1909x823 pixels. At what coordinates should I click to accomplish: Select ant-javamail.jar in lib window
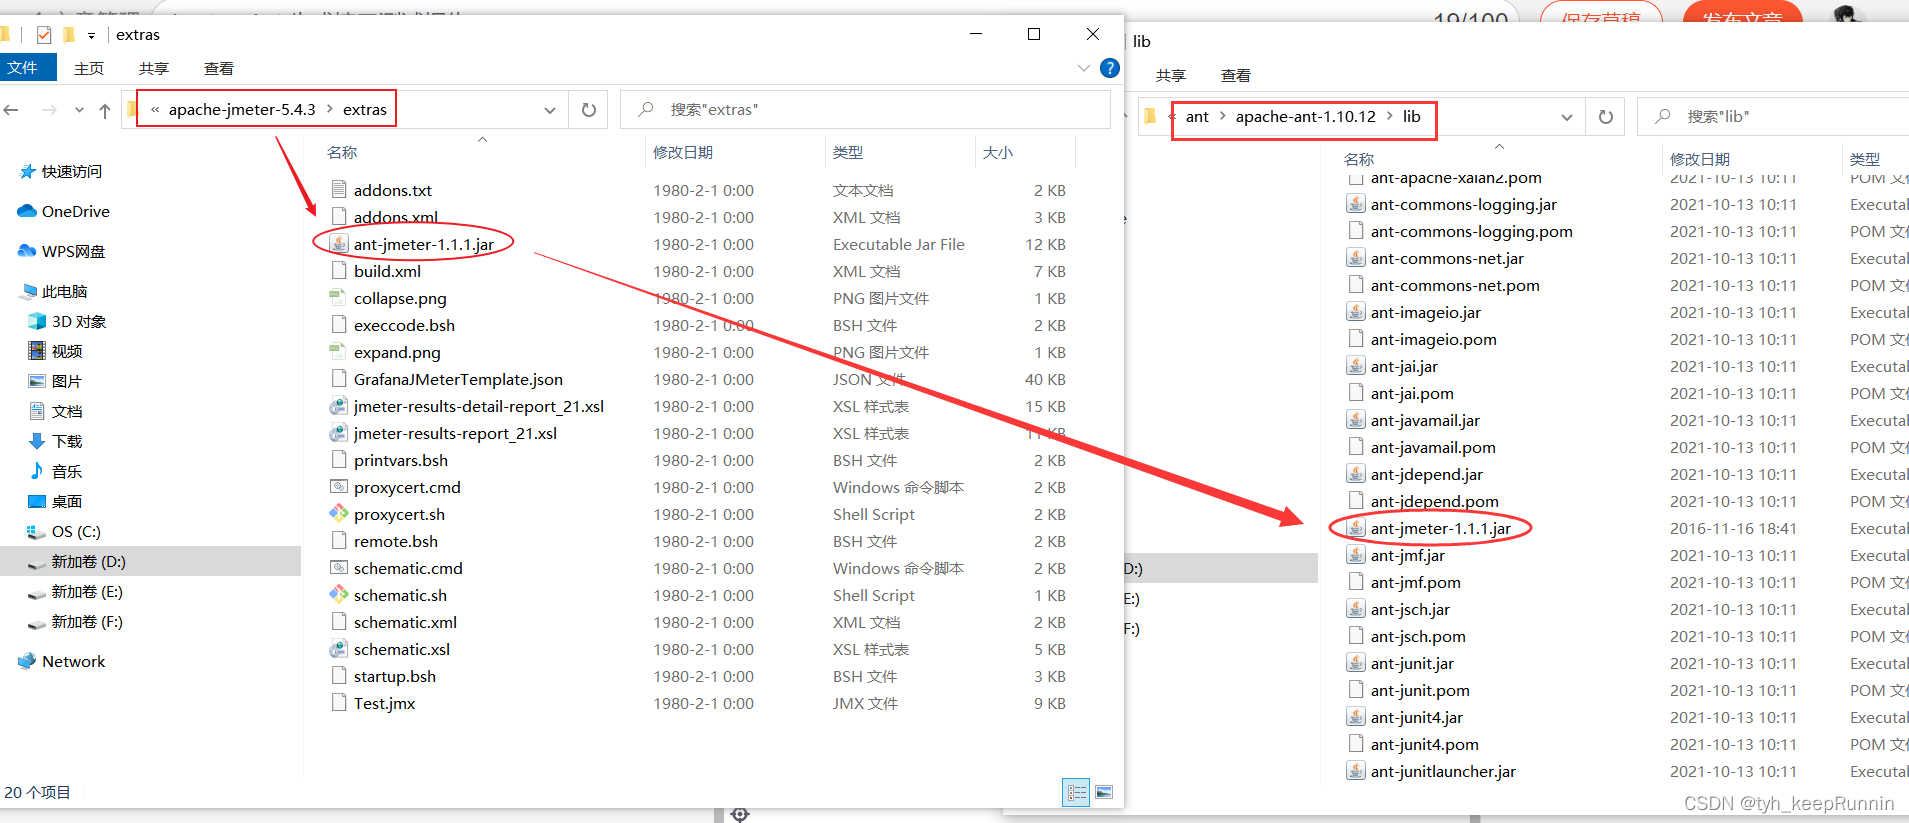point(1425,420)
